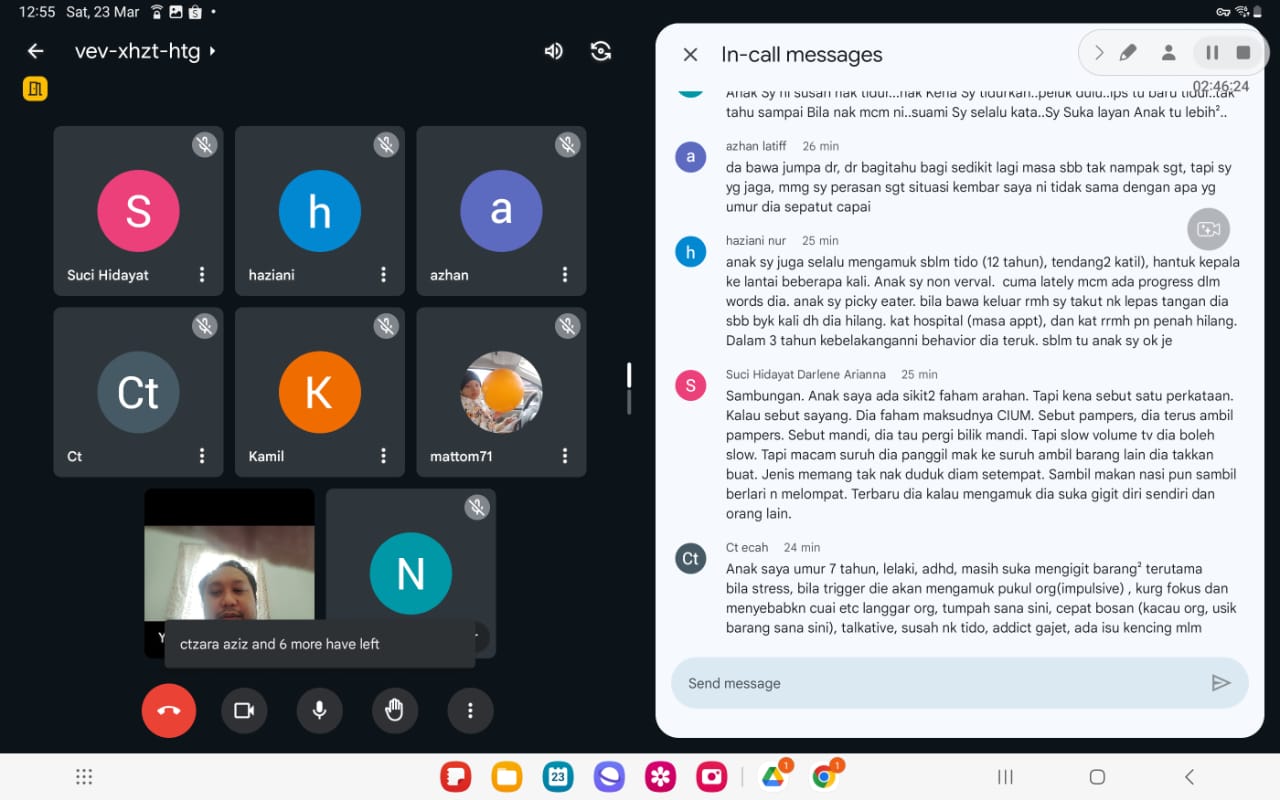Expand meeting details next to vev-xhzt-htg
The image size is (1280, 800).
click(x=212, y=51)
